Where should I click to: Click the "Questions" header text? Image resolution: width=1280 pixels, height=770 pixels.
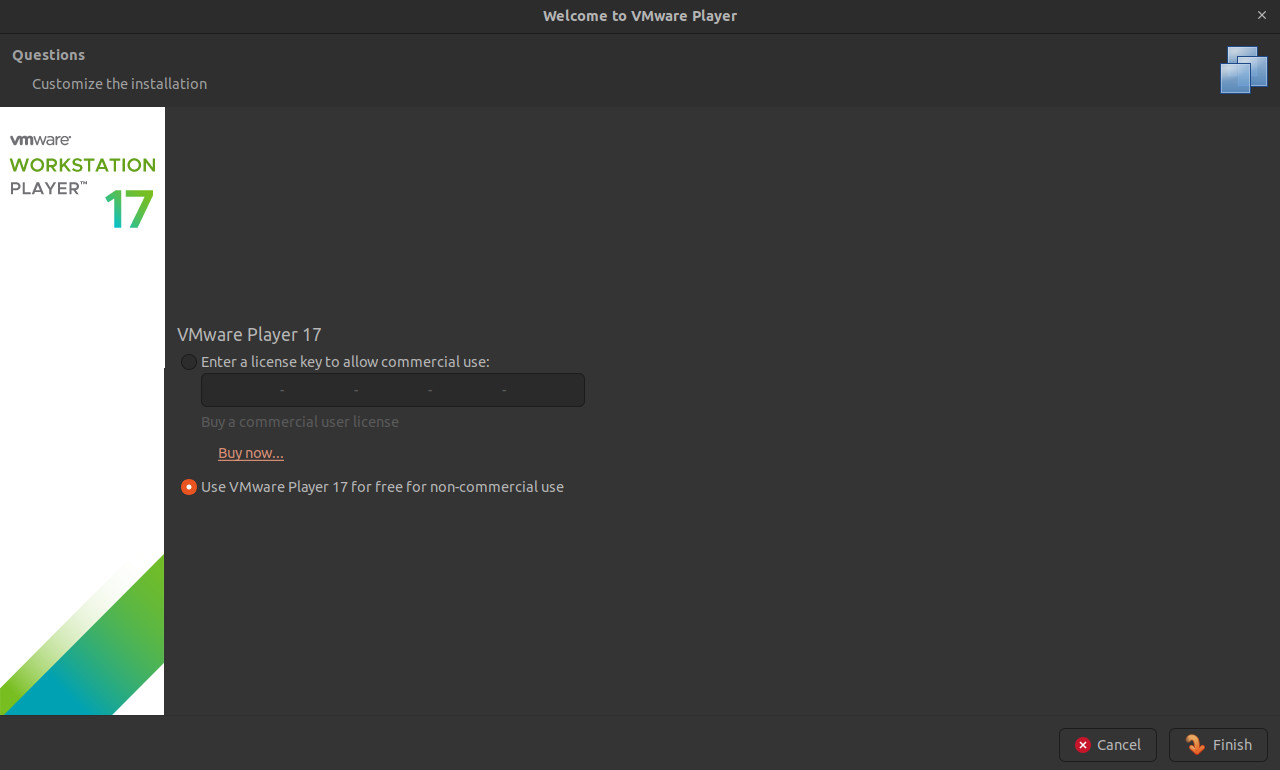48,55
